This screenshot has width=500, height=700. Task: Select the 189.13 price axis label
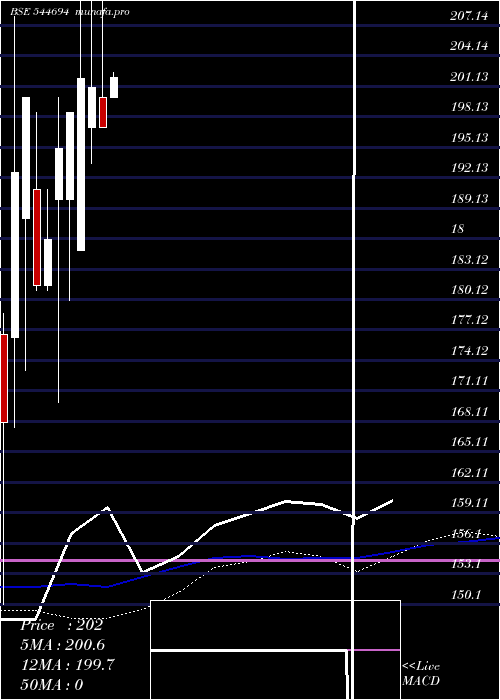[469, 198]
